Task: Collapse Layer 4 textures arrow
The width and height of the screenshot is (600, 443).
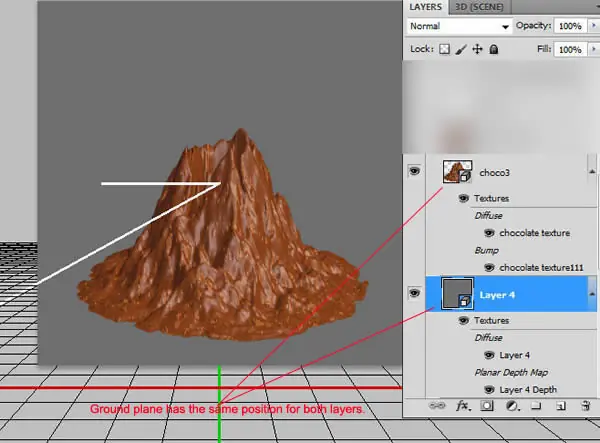Action: point(592,293)
